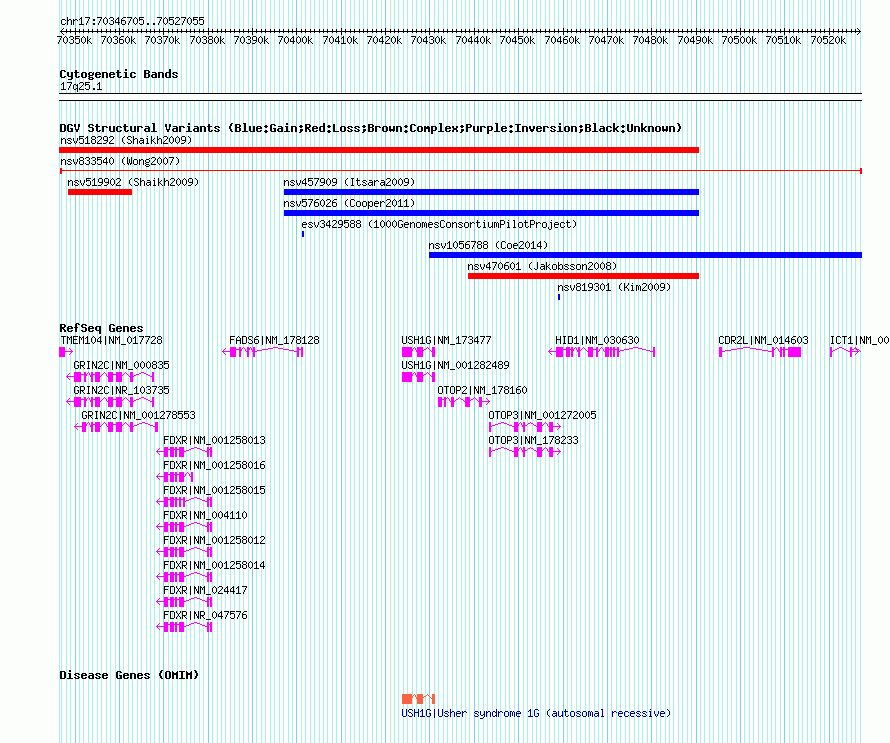Open the nsv457909 (Itsara2009) label
Screen dimensions: 890x743
pos(349,182)
